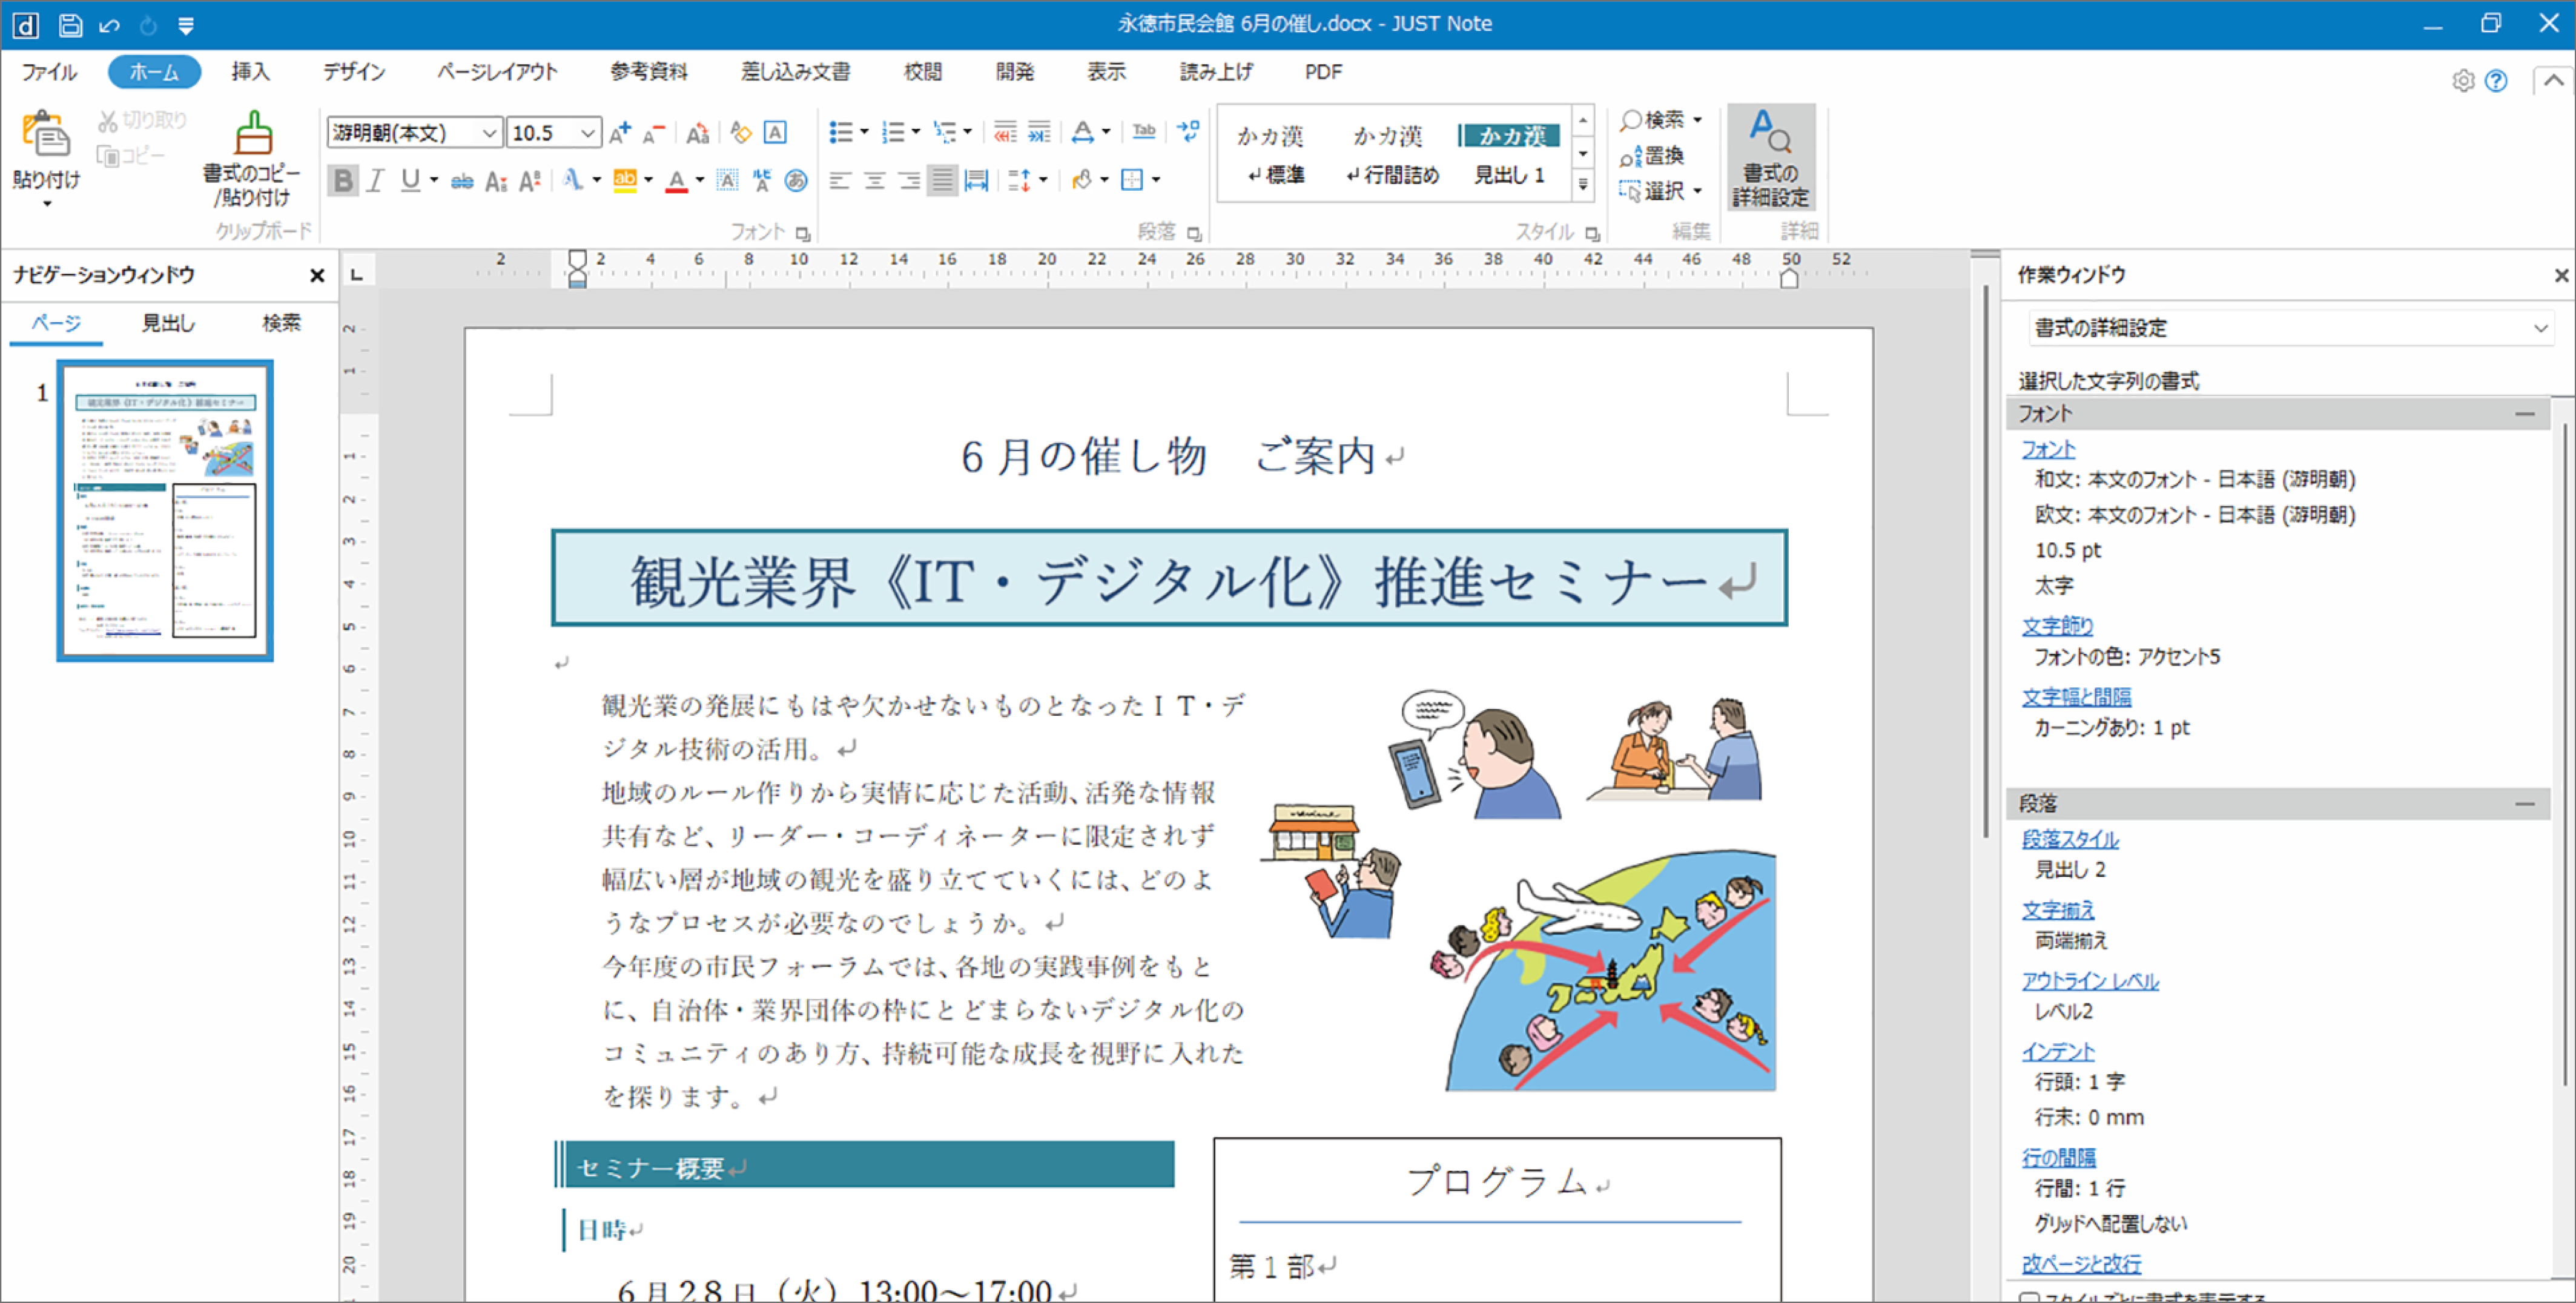Click the red font color swatch button
Image resolution: width=2576 pixels, height=1303 pixels.
[677, 181]
